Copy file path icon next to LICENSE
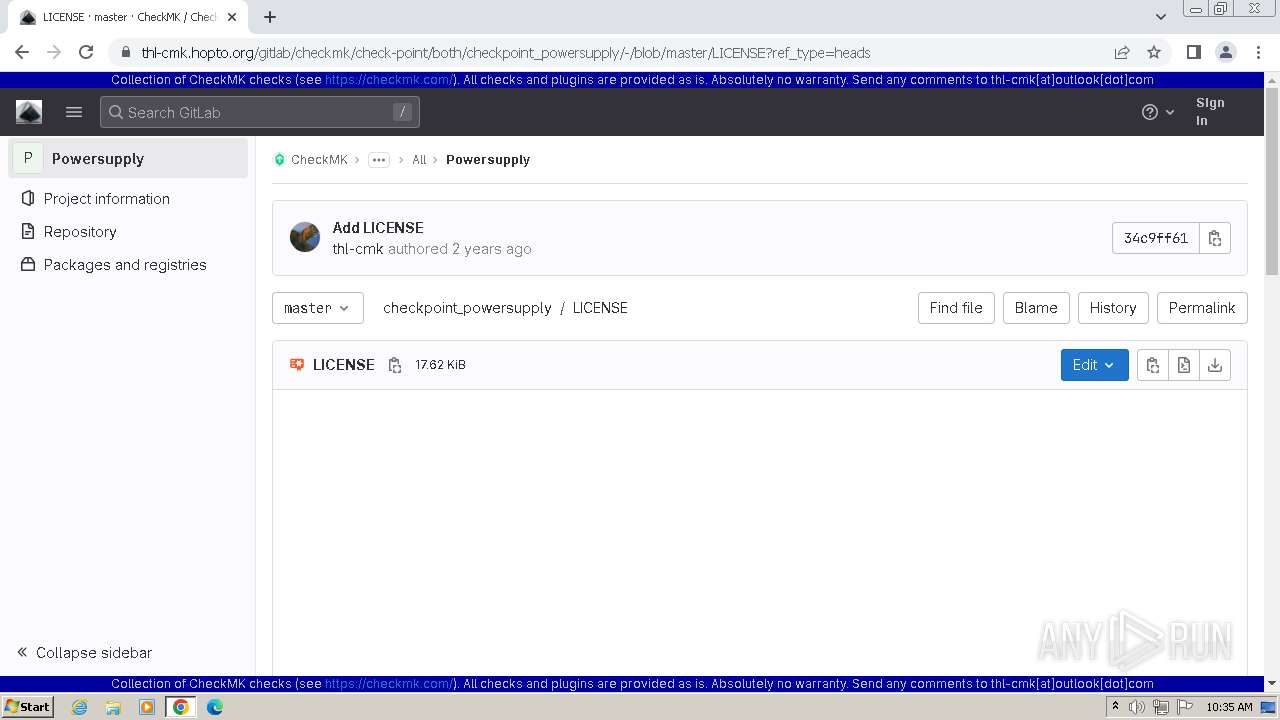This screenshot has height=720, width=1280. tap(395, 365)
